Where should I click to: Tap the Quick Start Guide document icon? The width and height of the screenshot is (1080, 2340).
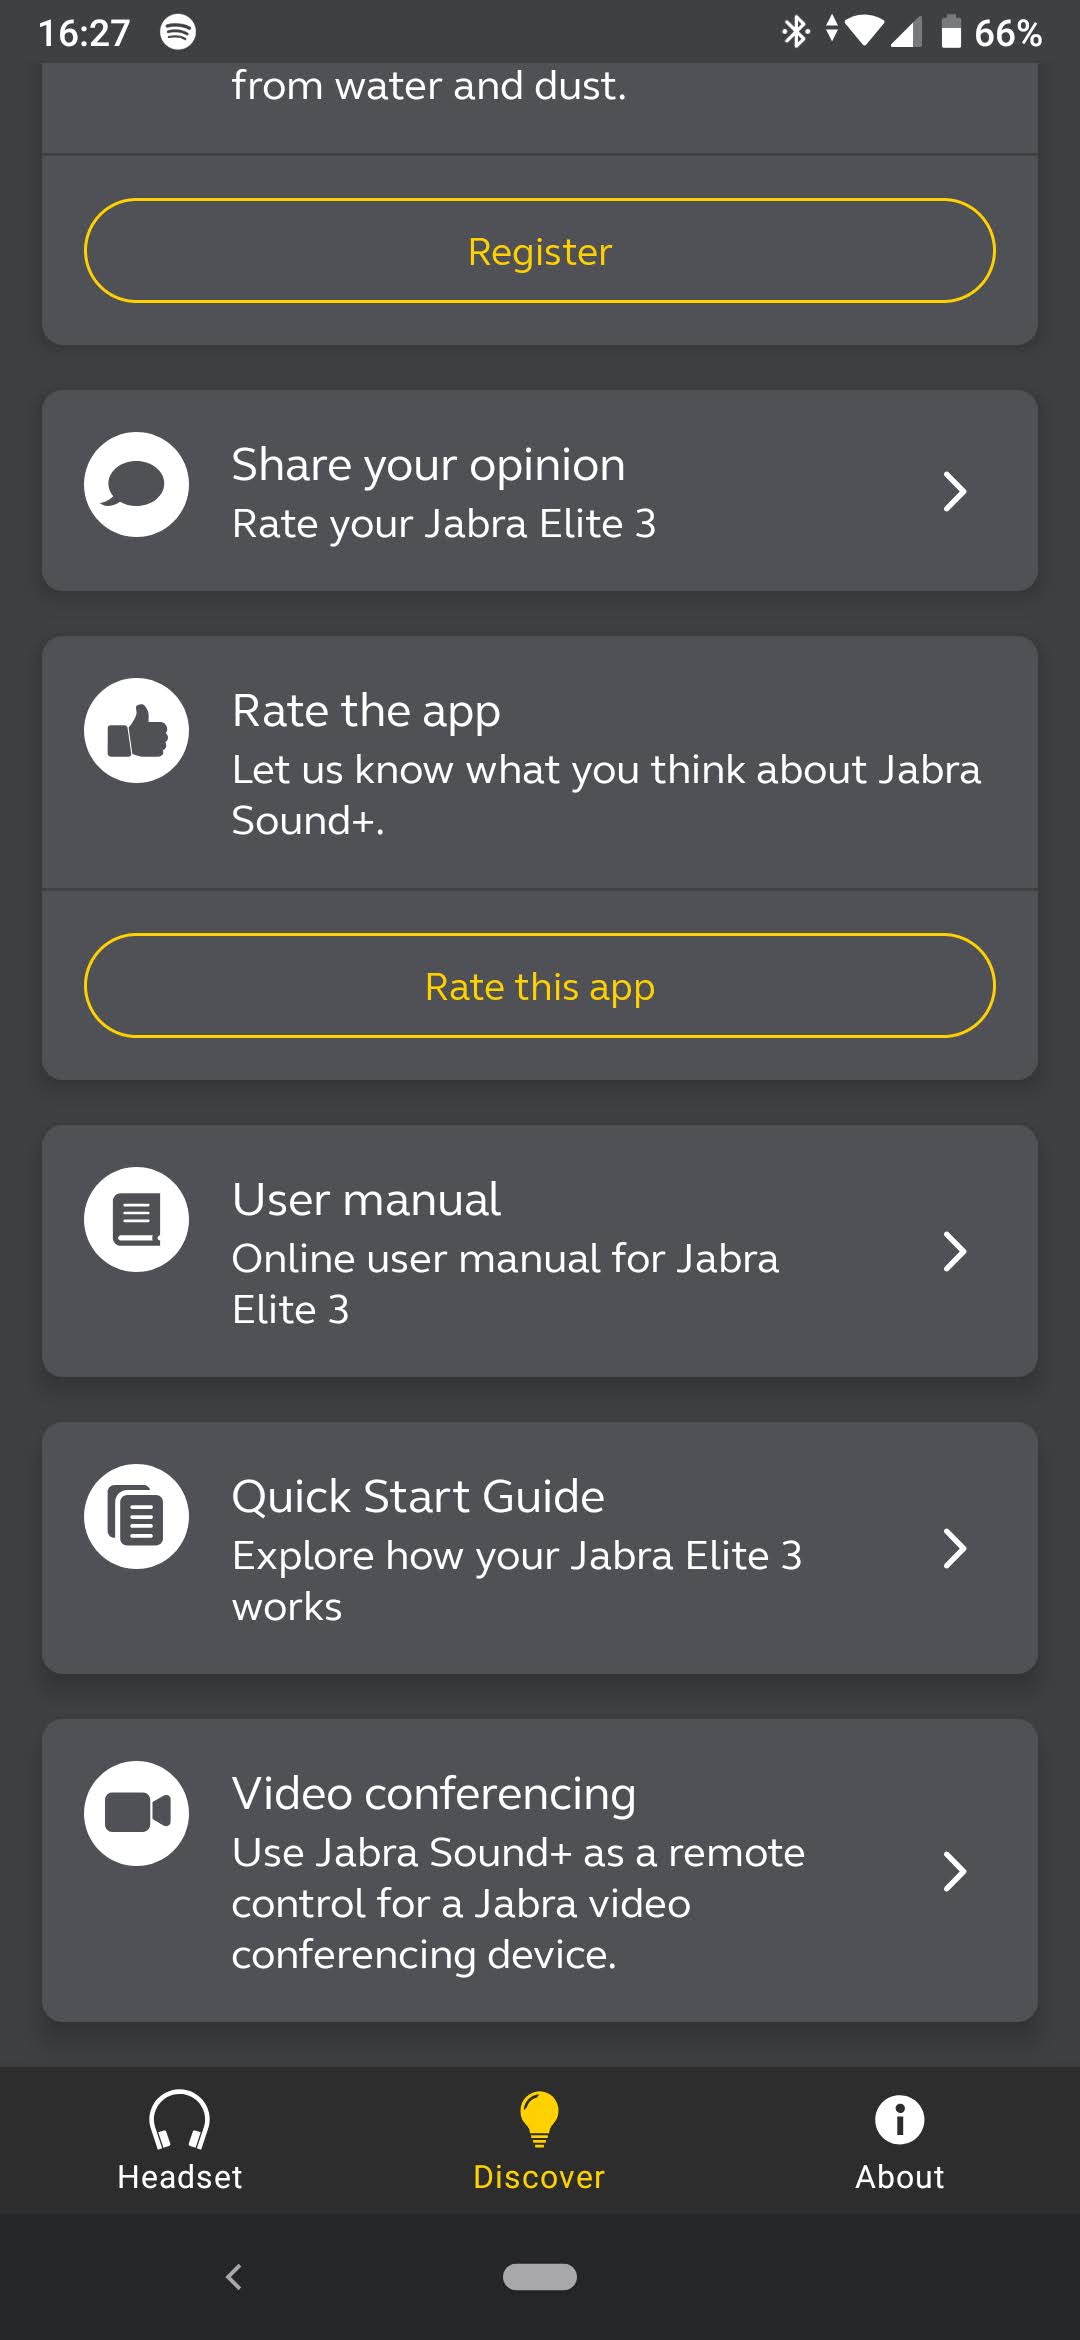tap(136, 1517)
